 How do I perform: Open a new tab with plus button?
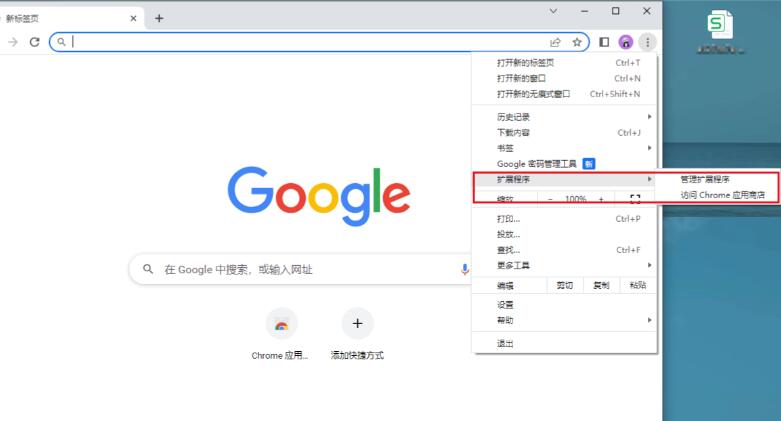coord(159,18)
